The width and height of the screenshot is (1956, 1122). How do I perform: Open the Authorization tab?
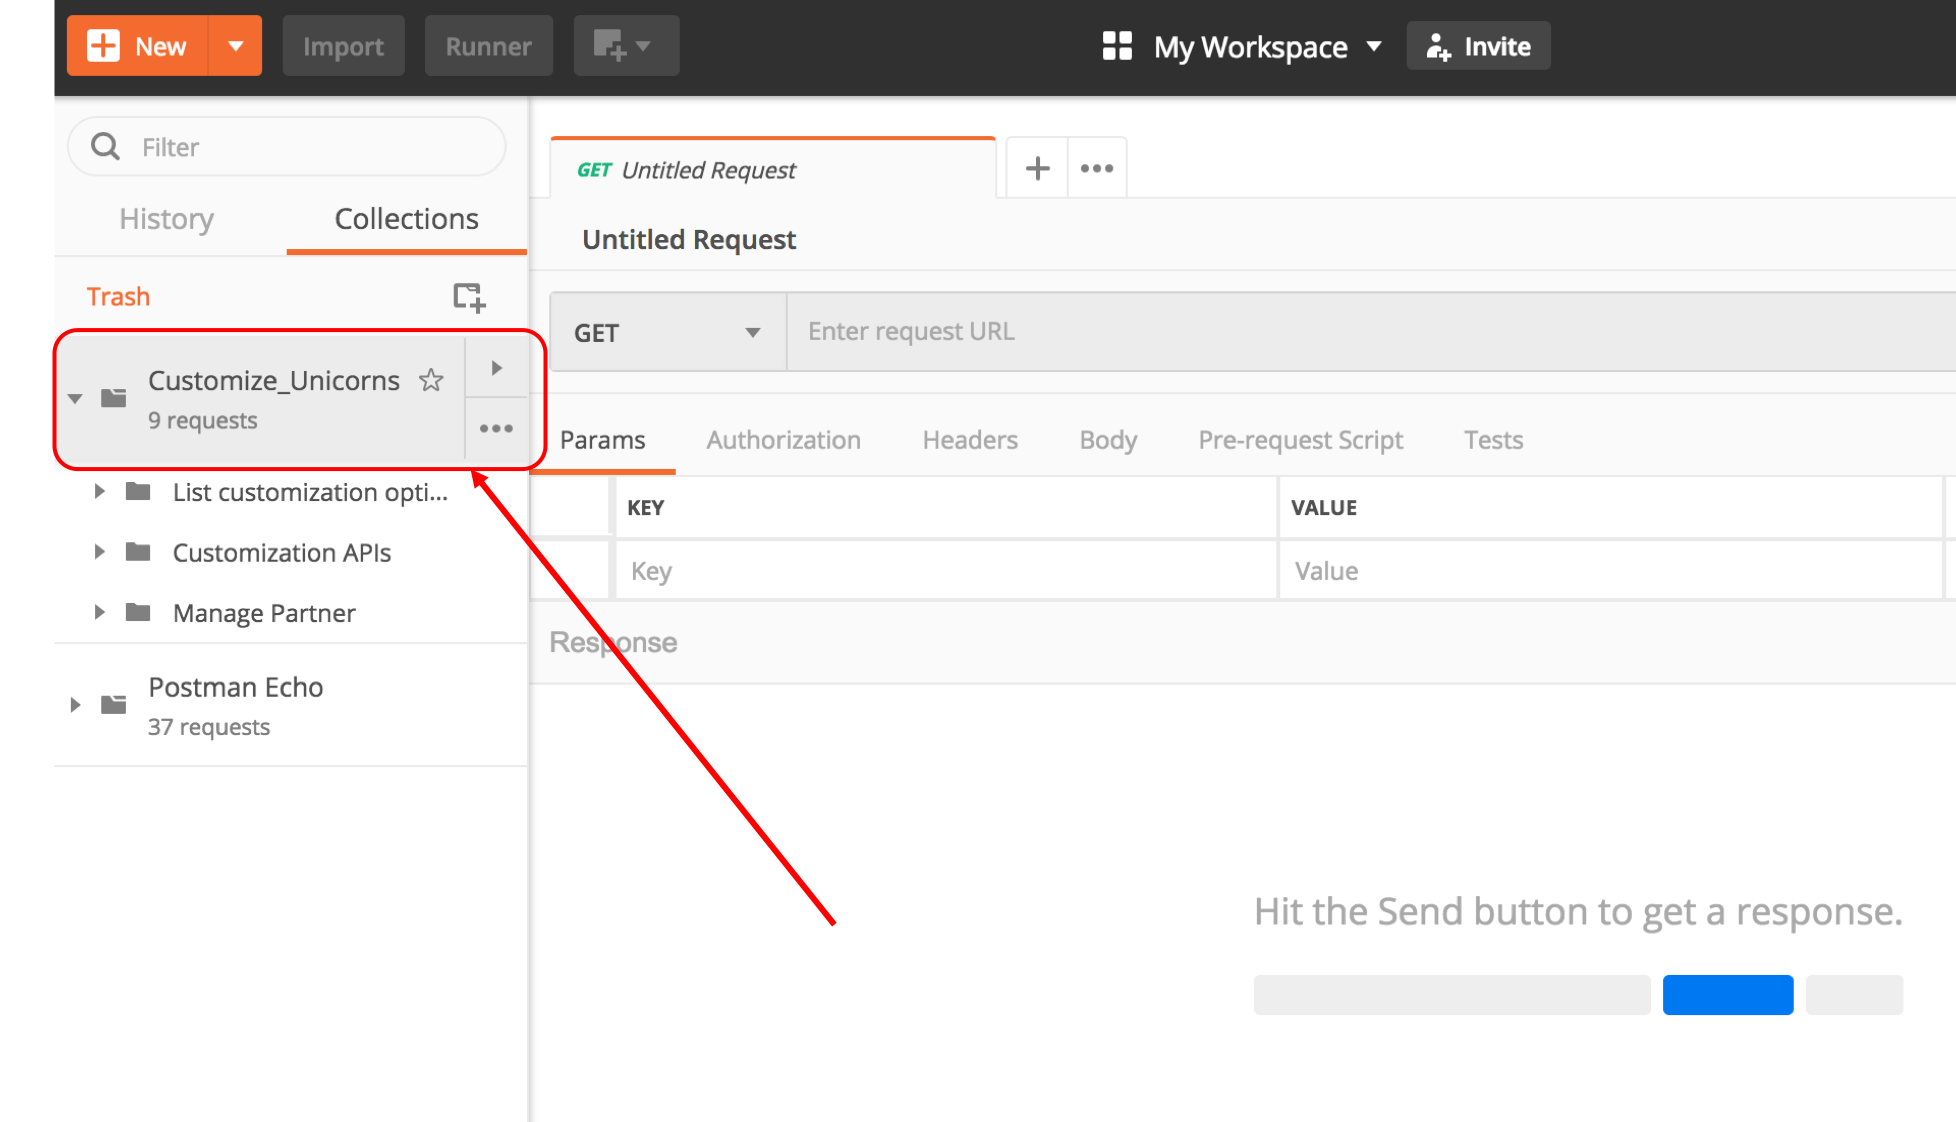[783, 440]
